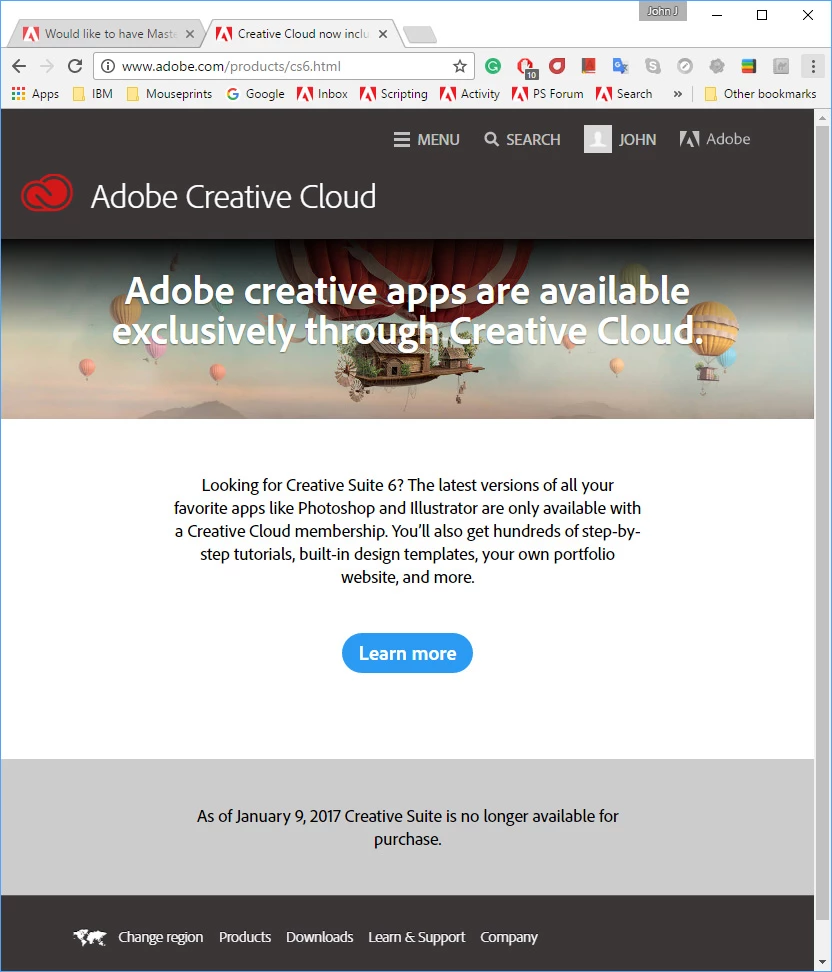
Task: Bookmark this page with the star icon
Action: 459,66
